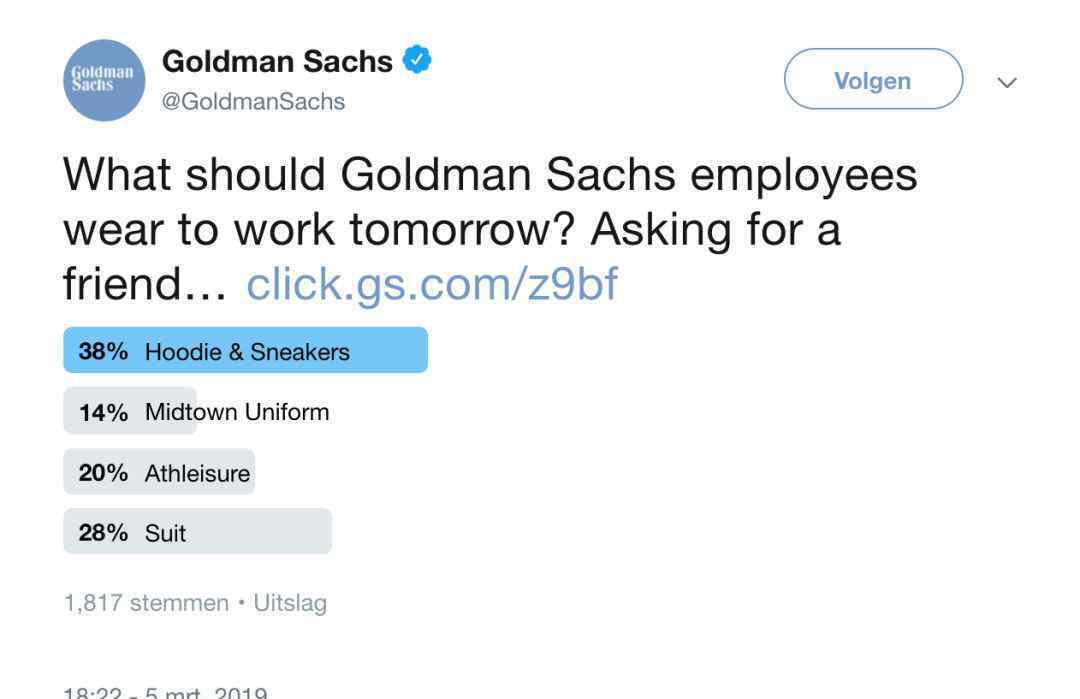Click the 14% poll percentage

click(x=103, y=412)
